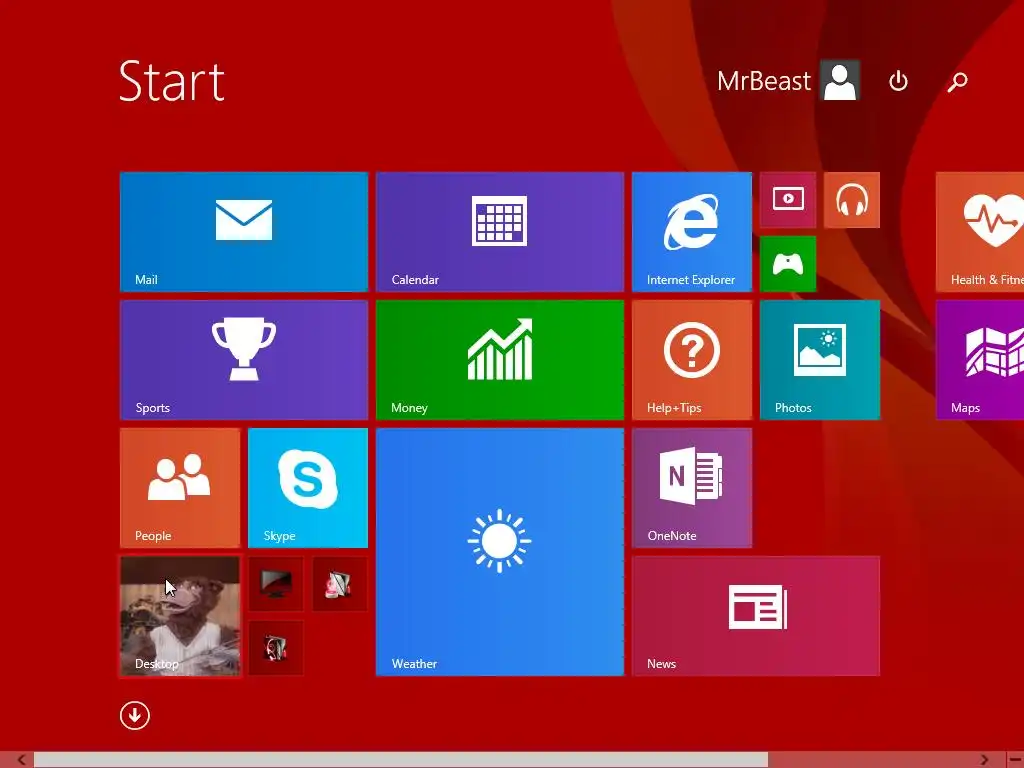Image resolution: width=1024 pixels, height=768 pixels.
Task: Open the OneNote tile
Action: pyautogui.click(x=692, y=488)
